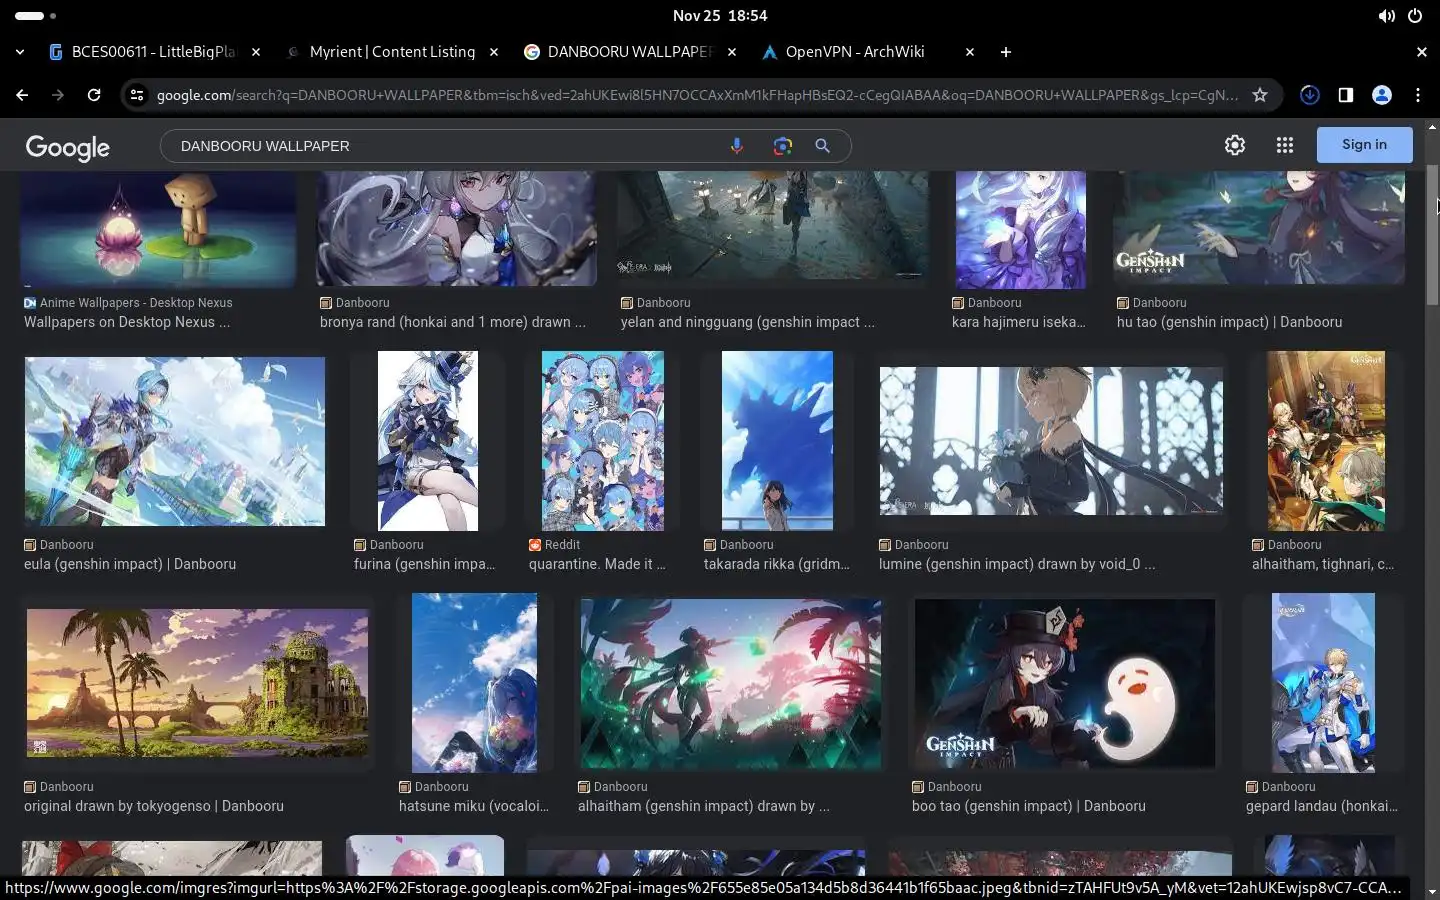
Task: Open hu tao Genshin logo thumbnail
Action: [x=1259, y=227]
